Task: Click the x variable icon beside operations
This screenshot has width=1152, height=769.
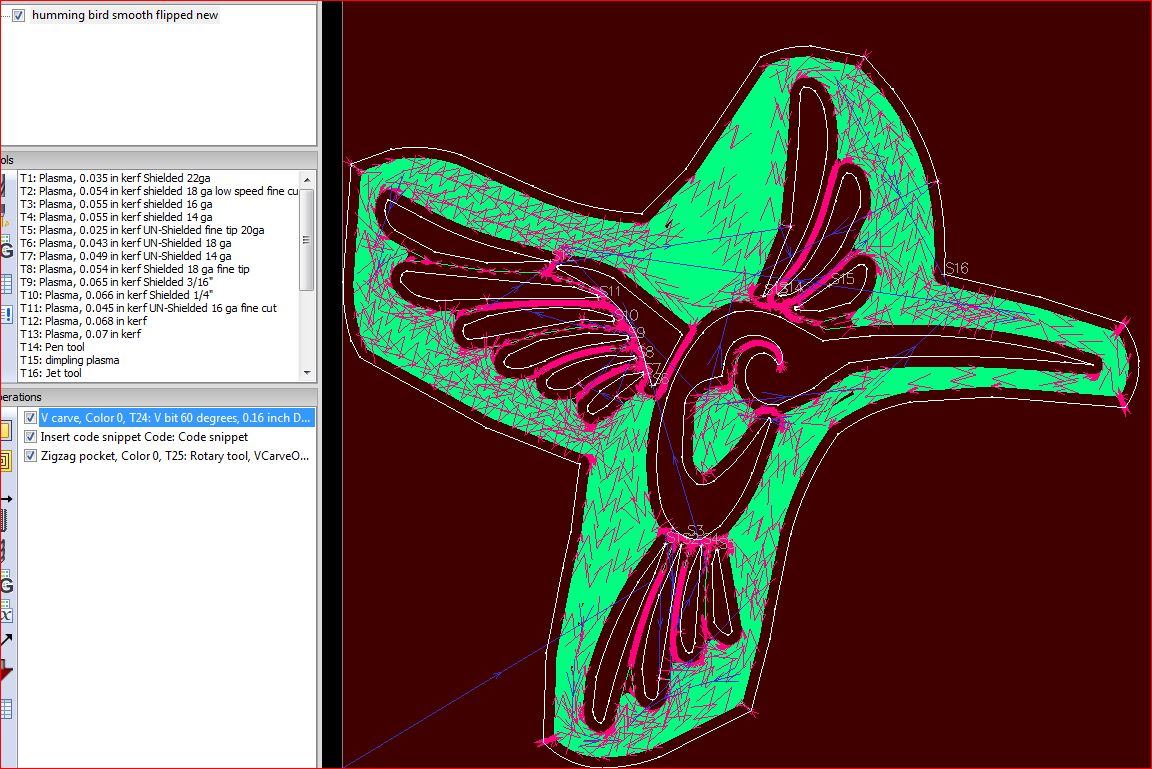Action: (5, 614)
